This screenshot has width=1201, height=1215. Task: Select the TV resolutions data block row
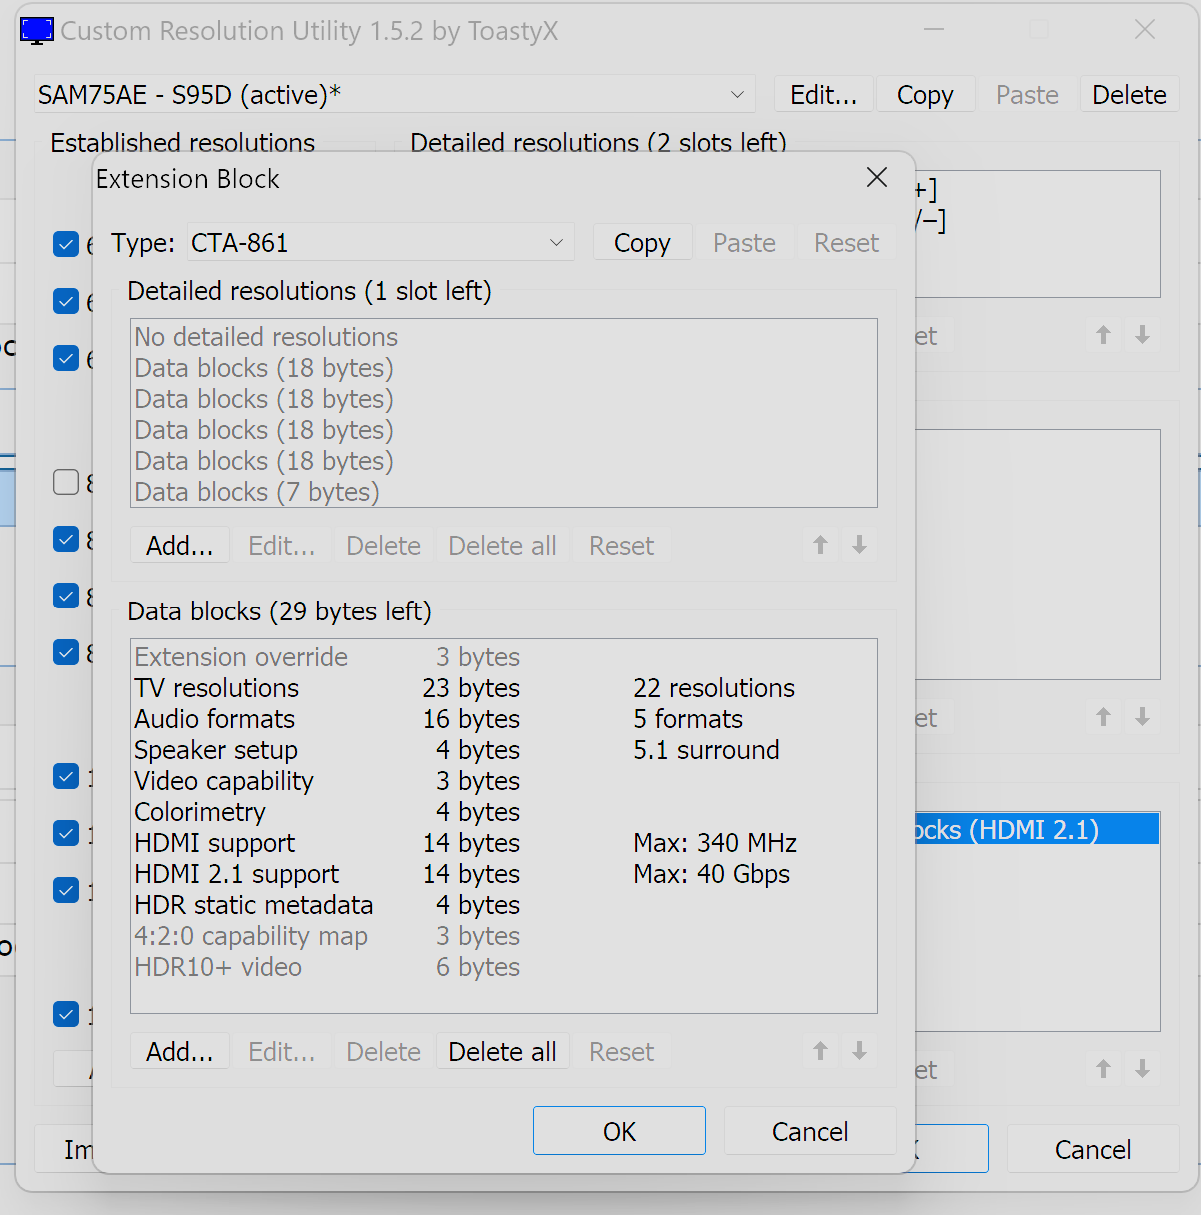click(217, 688)
